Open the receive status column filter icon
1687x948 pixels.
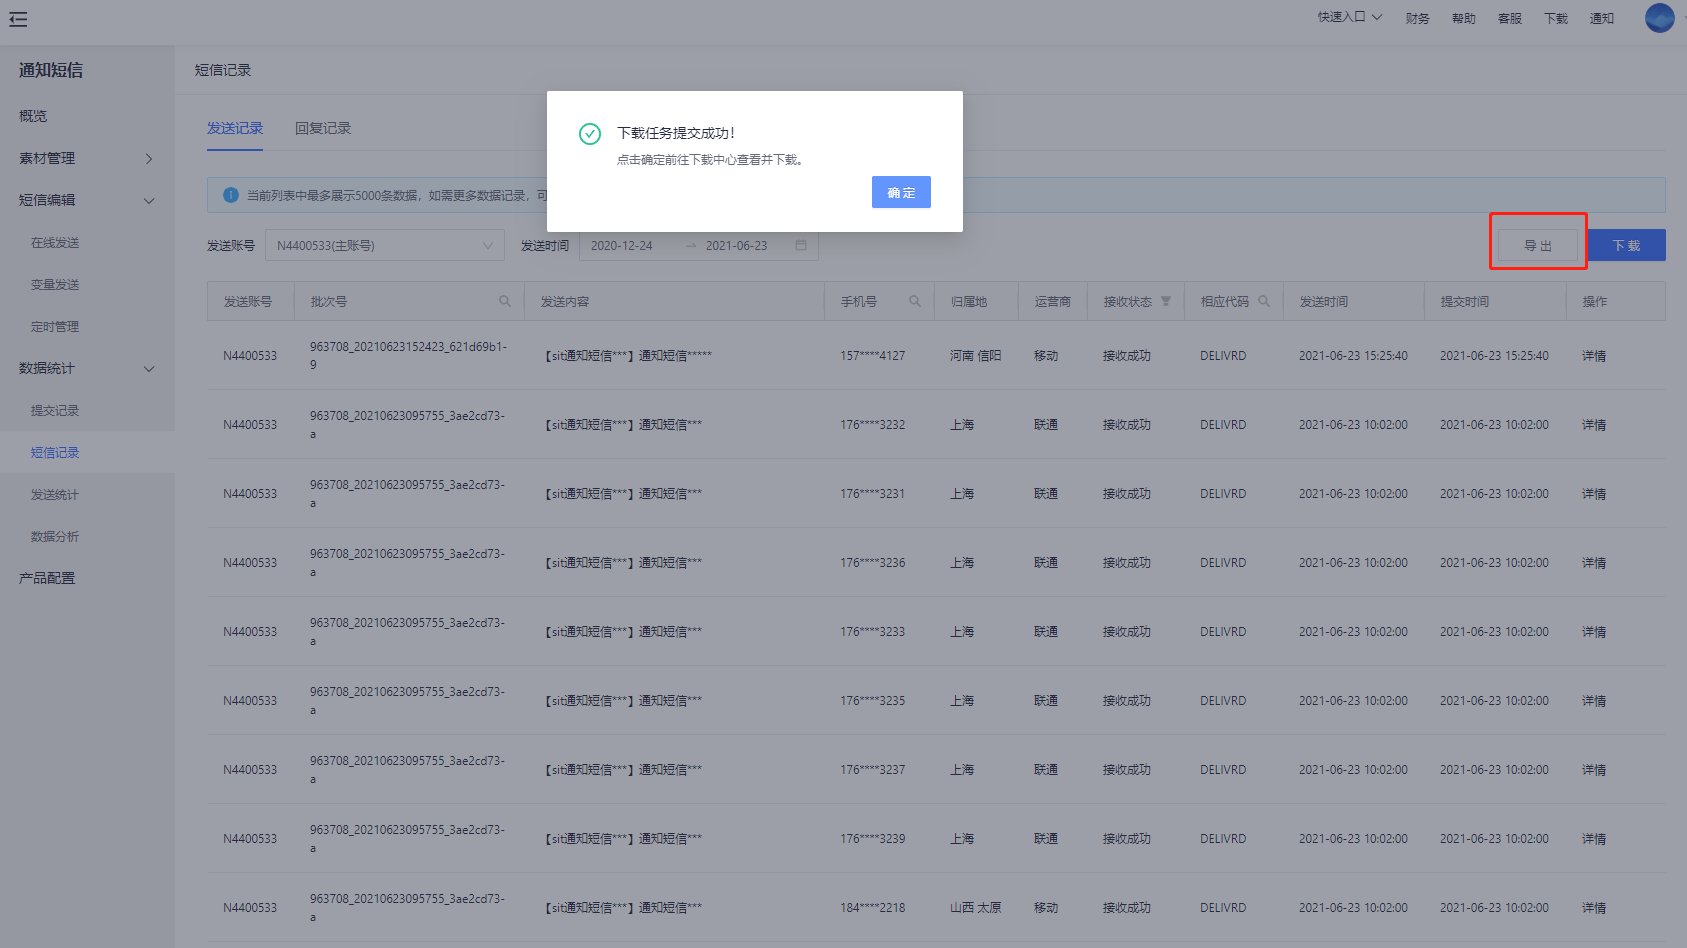1166,301
